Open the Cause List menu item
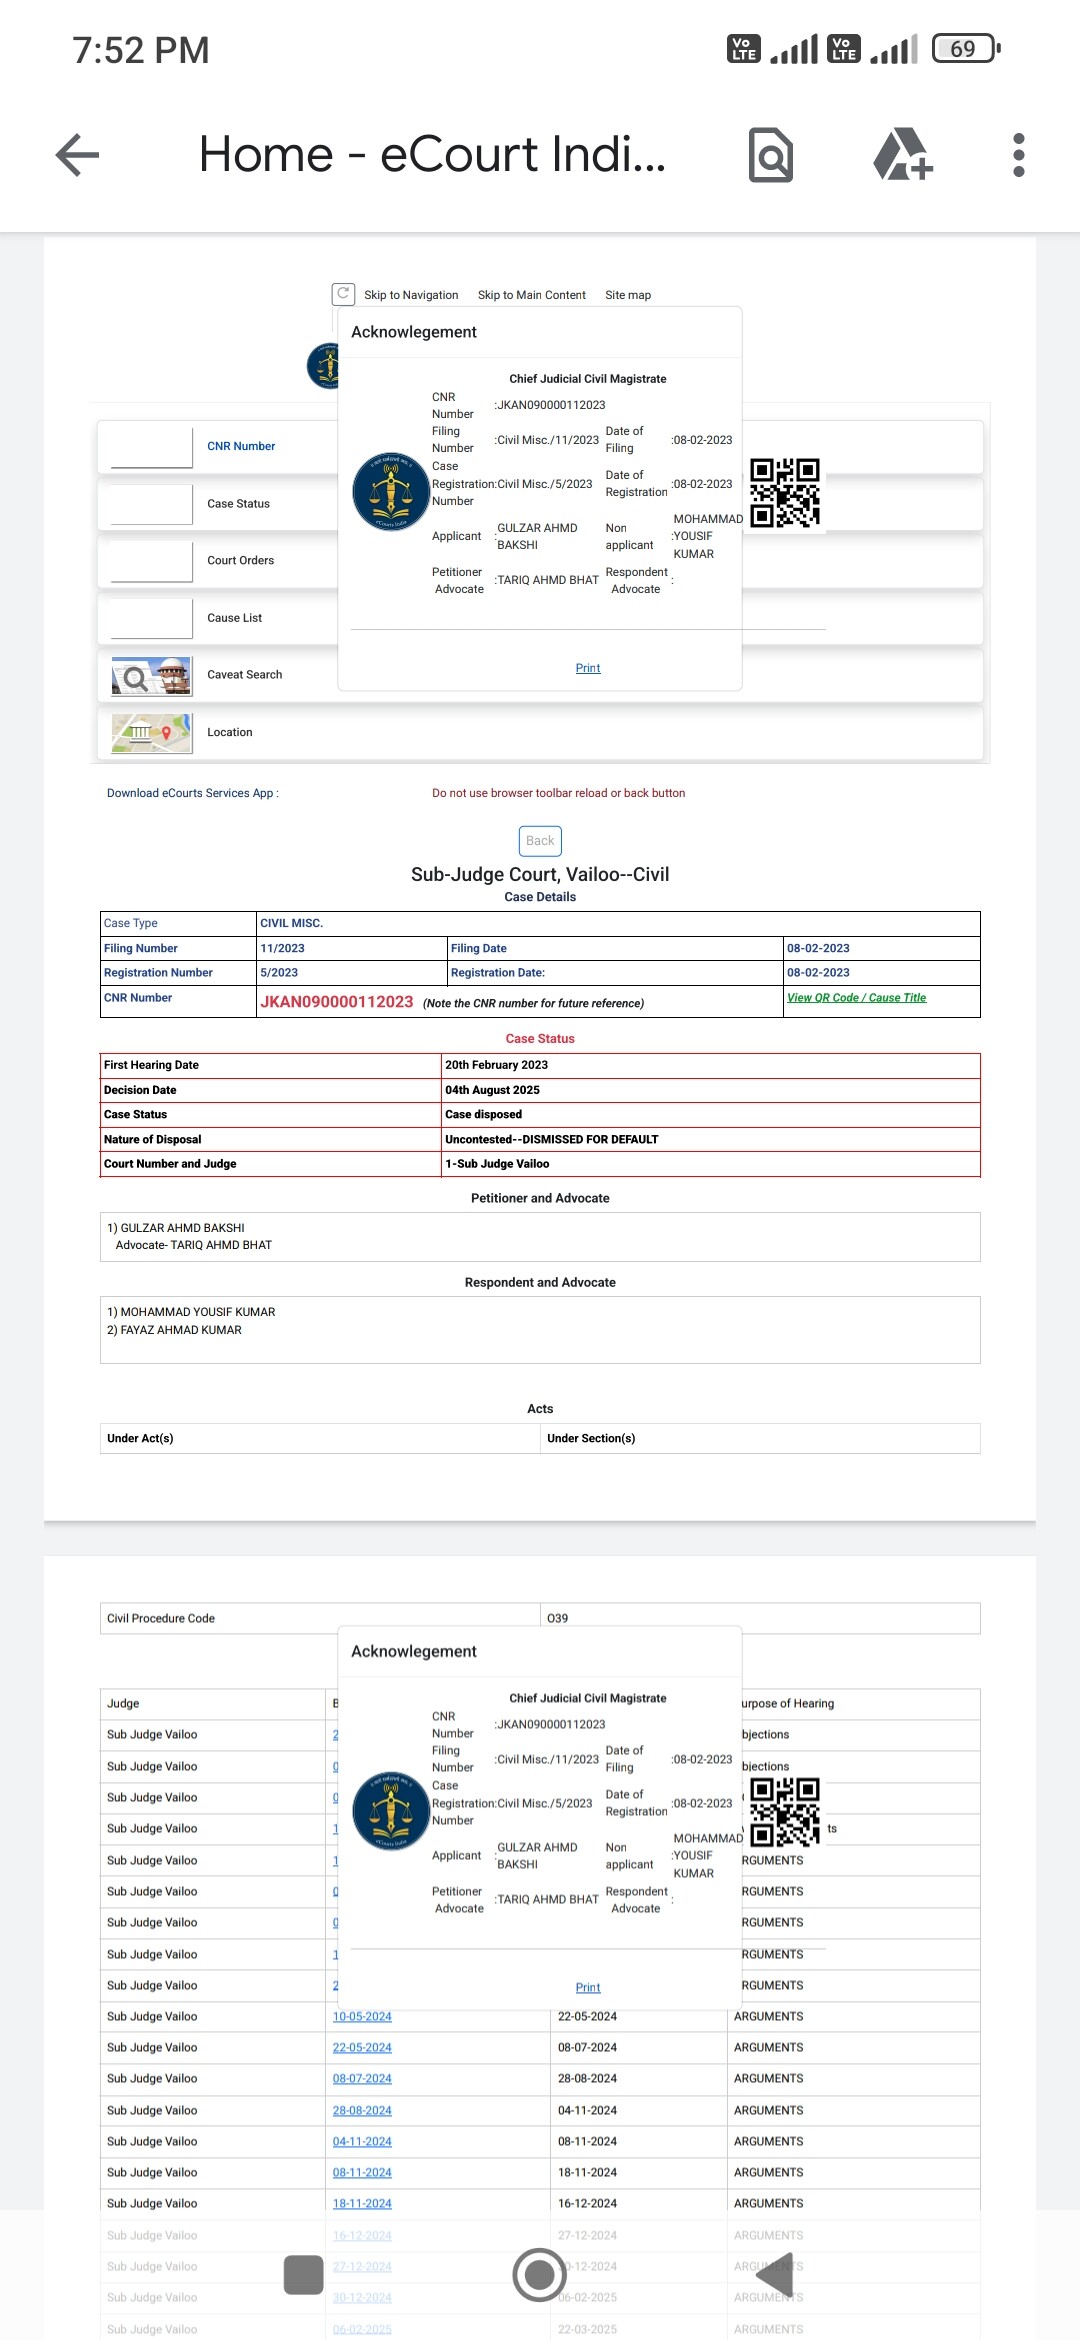This screenshot has width=1080, height=2340. [x=234, y=618]
